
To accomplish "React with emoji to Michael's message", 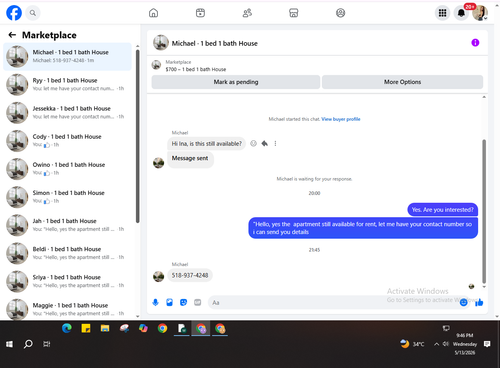I will (253, 144).
